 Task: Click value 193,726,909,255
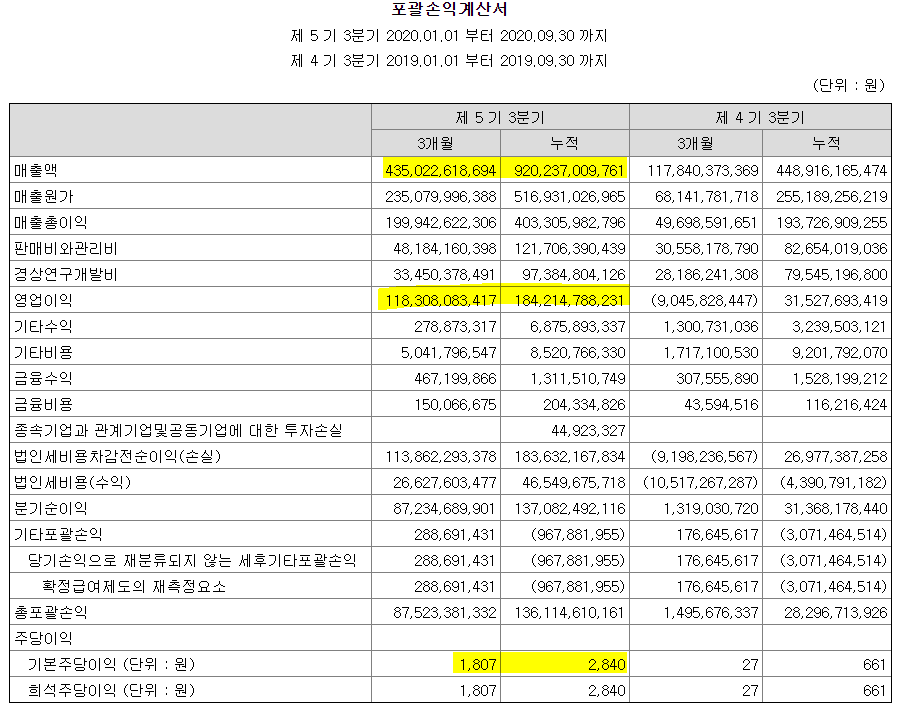coord(831,222)
